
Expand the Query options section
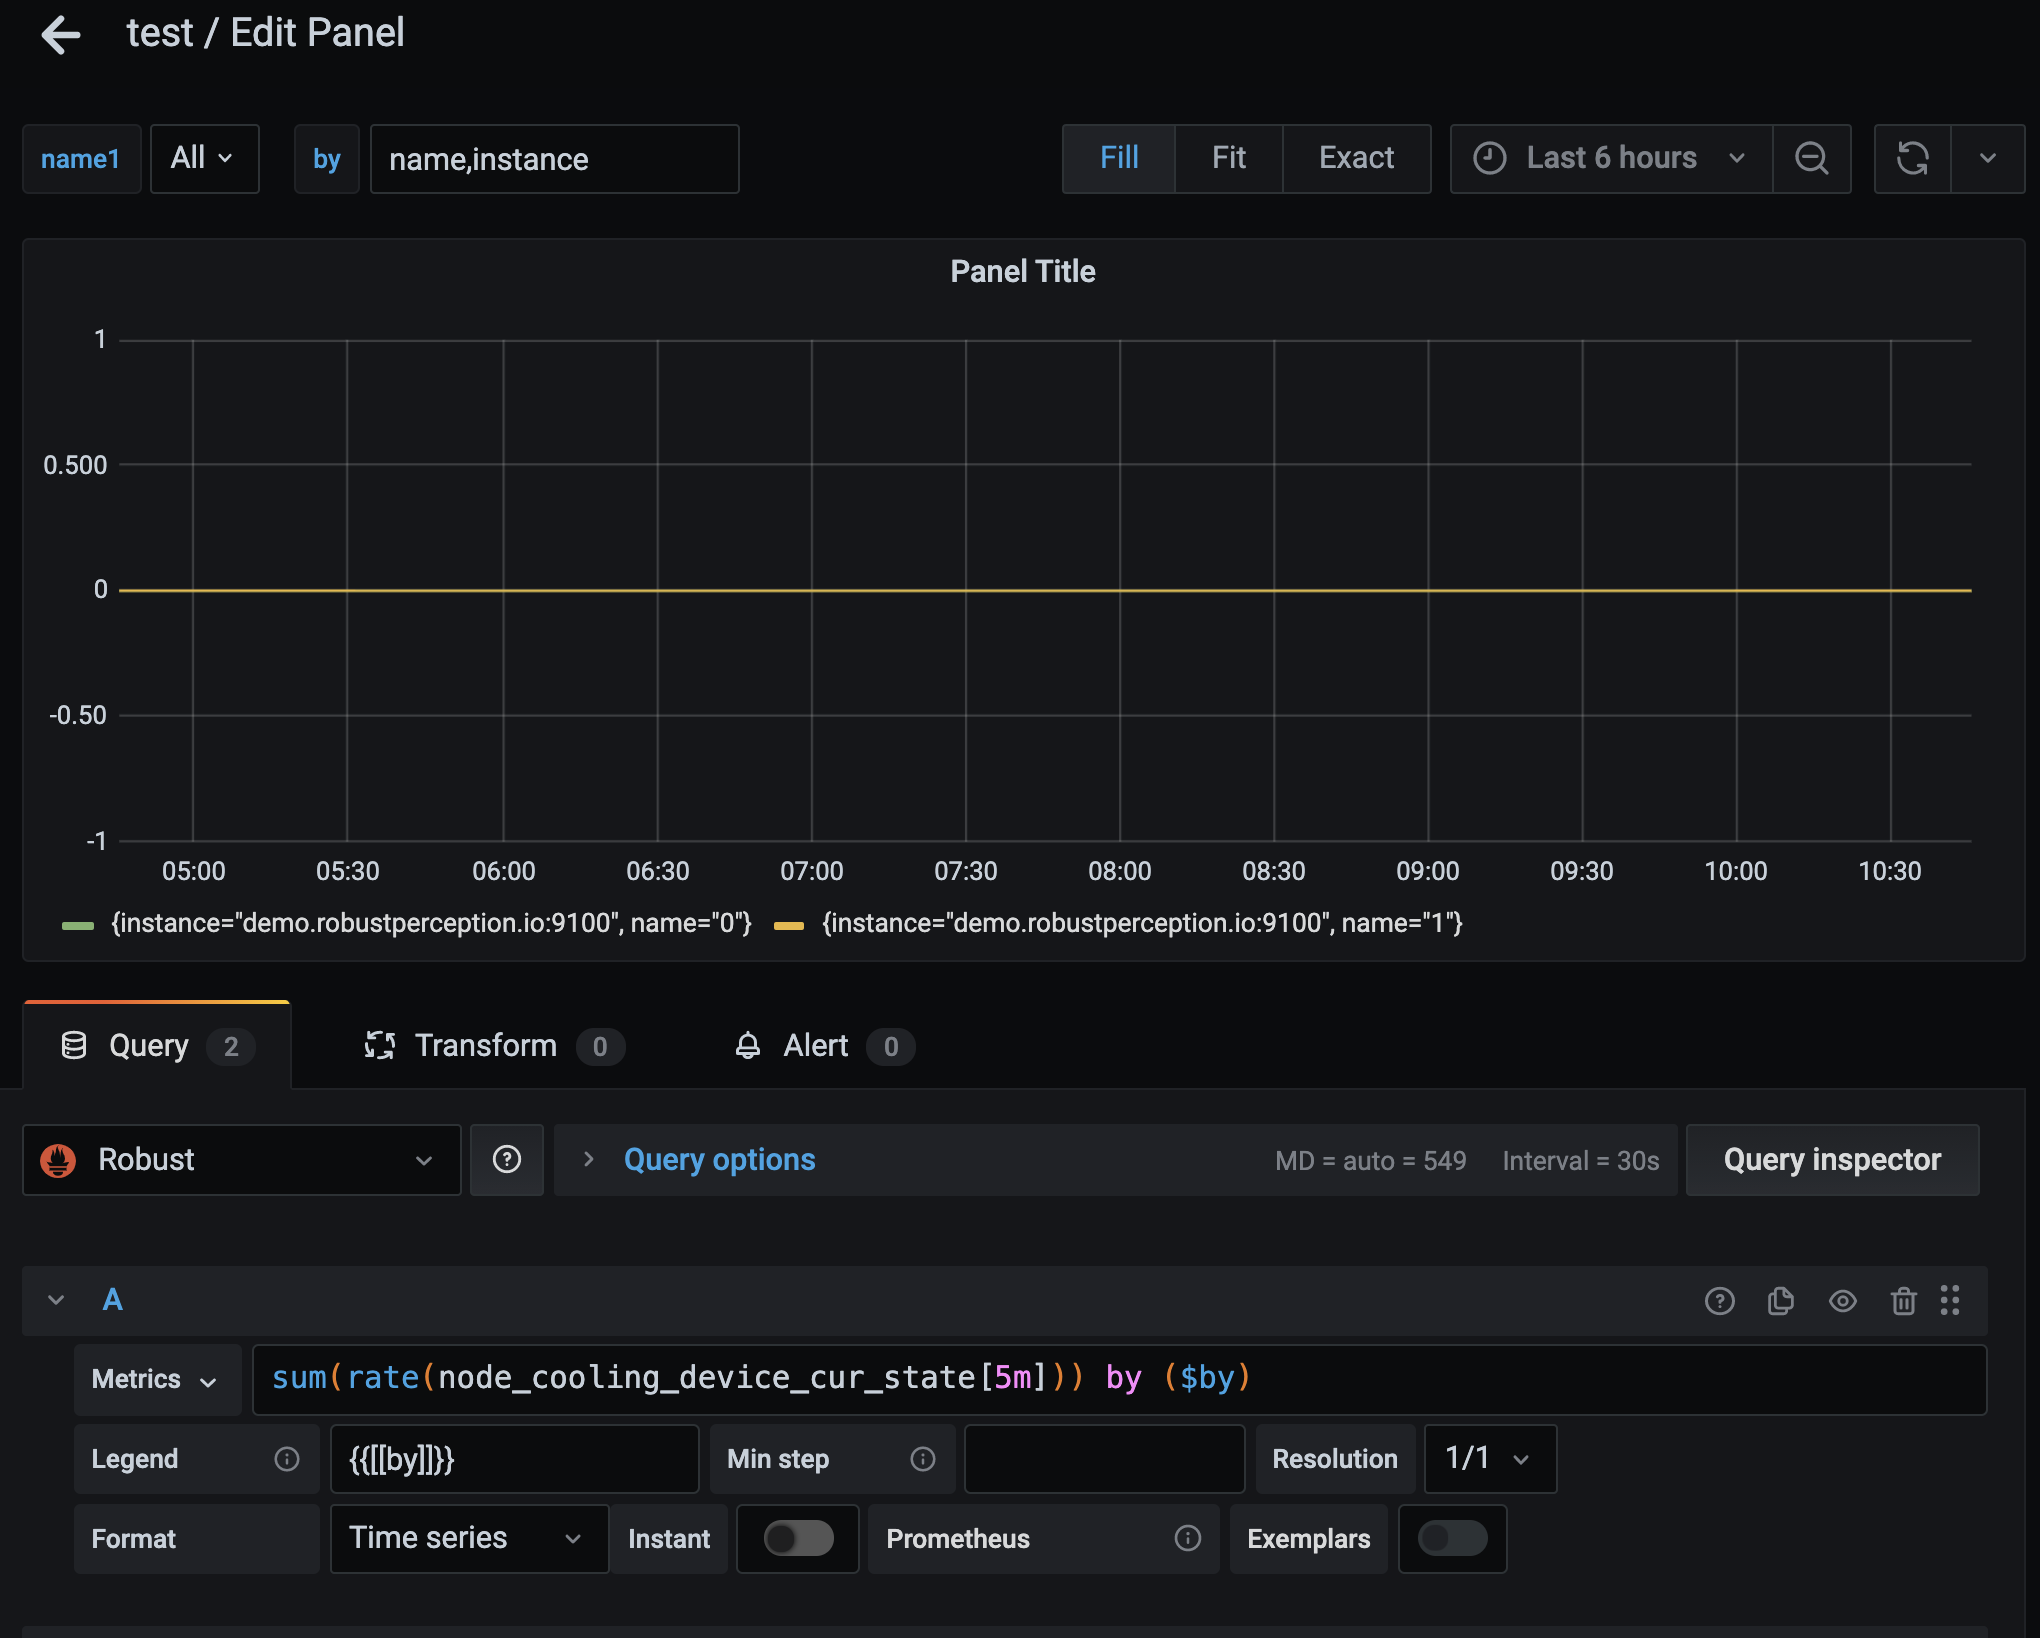point(718,1159)
